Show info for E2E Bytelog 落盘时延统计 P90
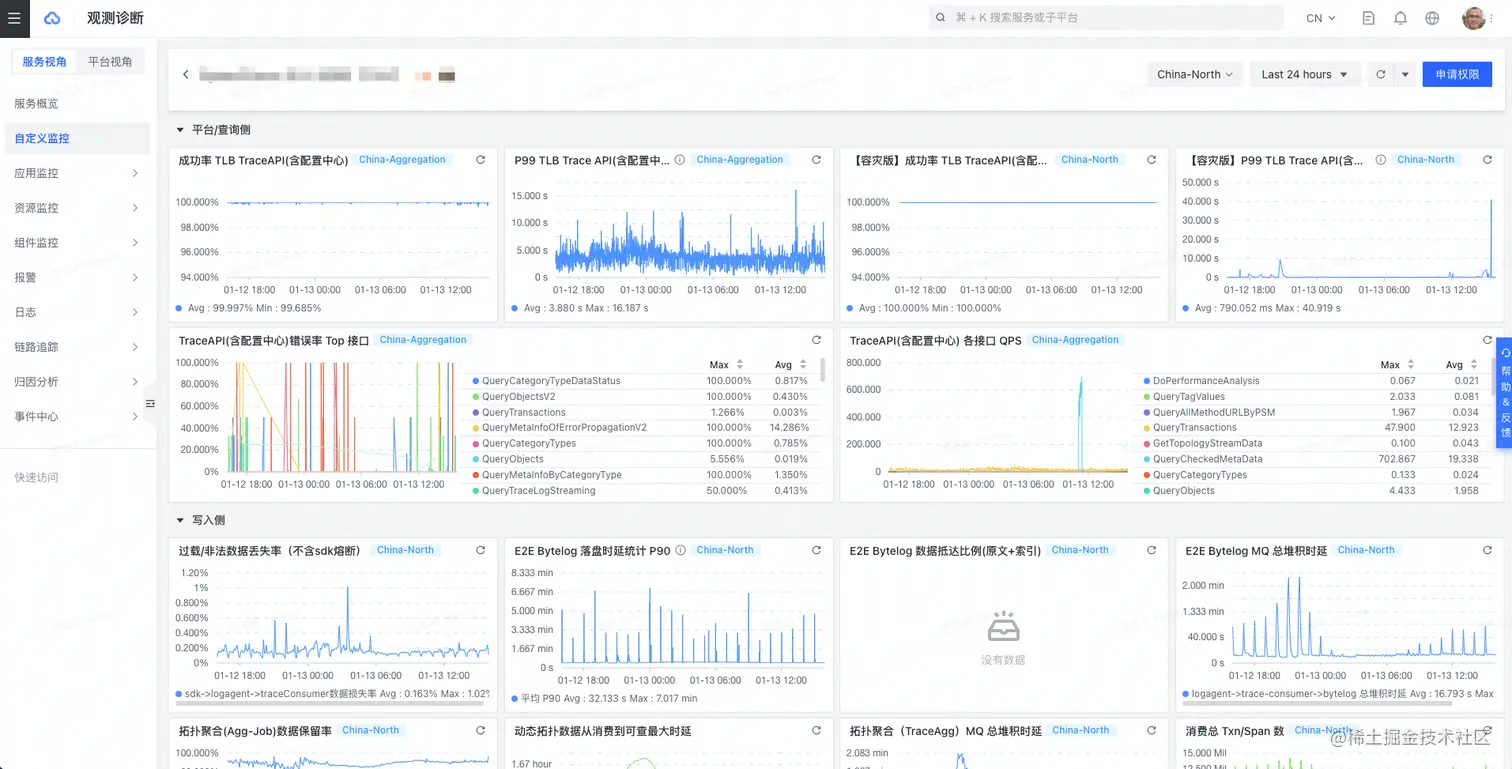This screenshot has width=1512, height=769. click(x=681, y=550)
